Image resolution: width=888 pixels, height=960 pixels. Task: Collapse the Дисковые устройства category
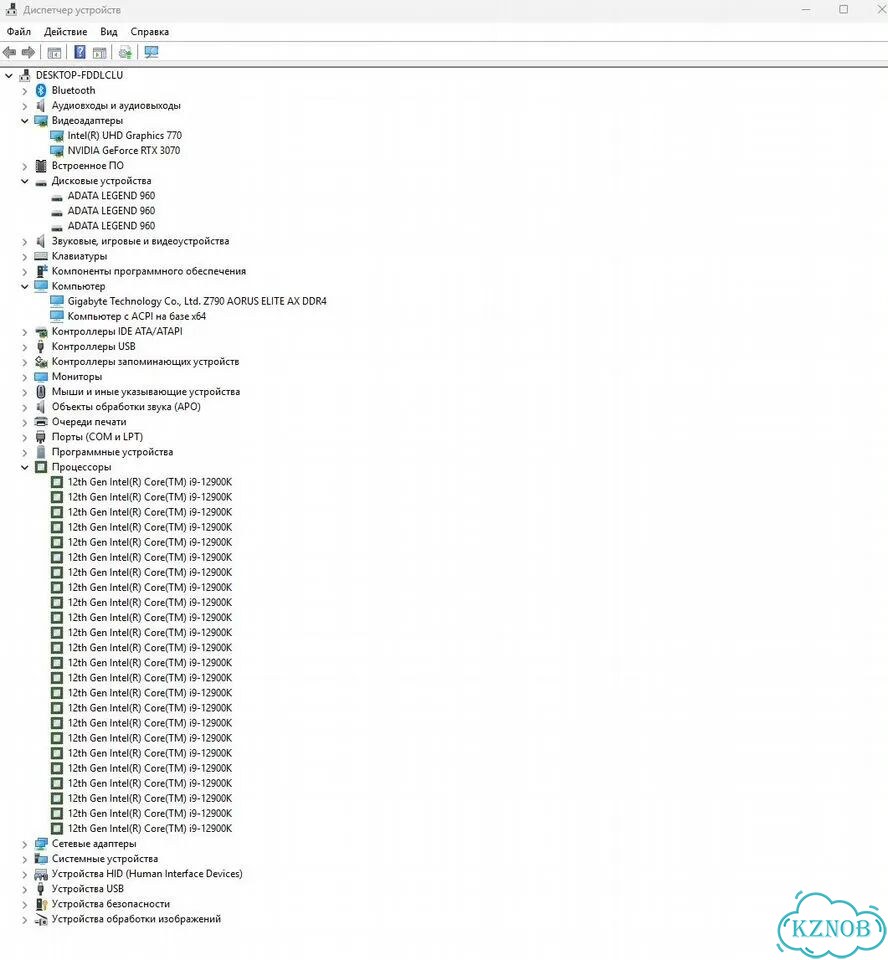[x=24, y=181]
